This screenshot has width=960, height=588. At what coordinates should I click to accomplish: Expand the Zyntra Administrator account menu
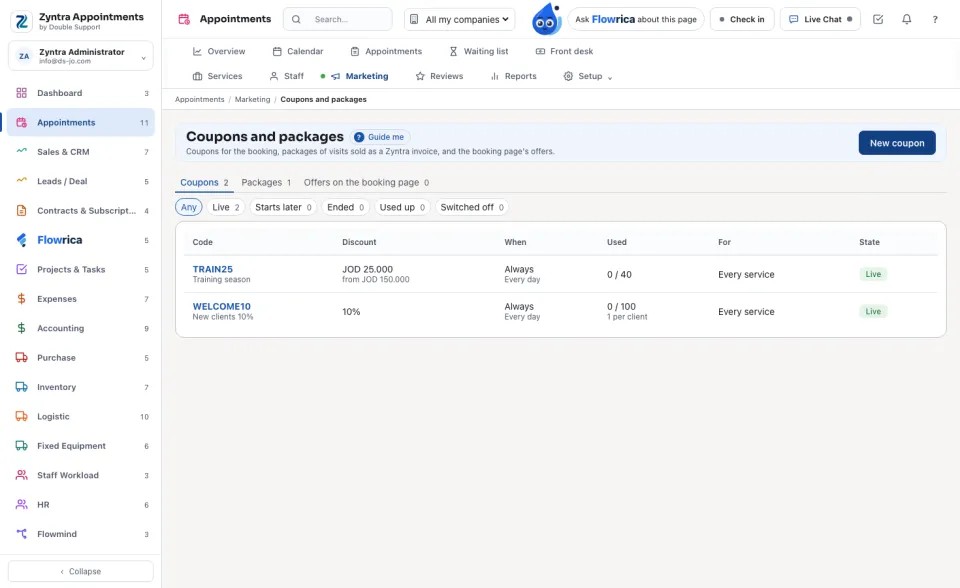point(81,56)
